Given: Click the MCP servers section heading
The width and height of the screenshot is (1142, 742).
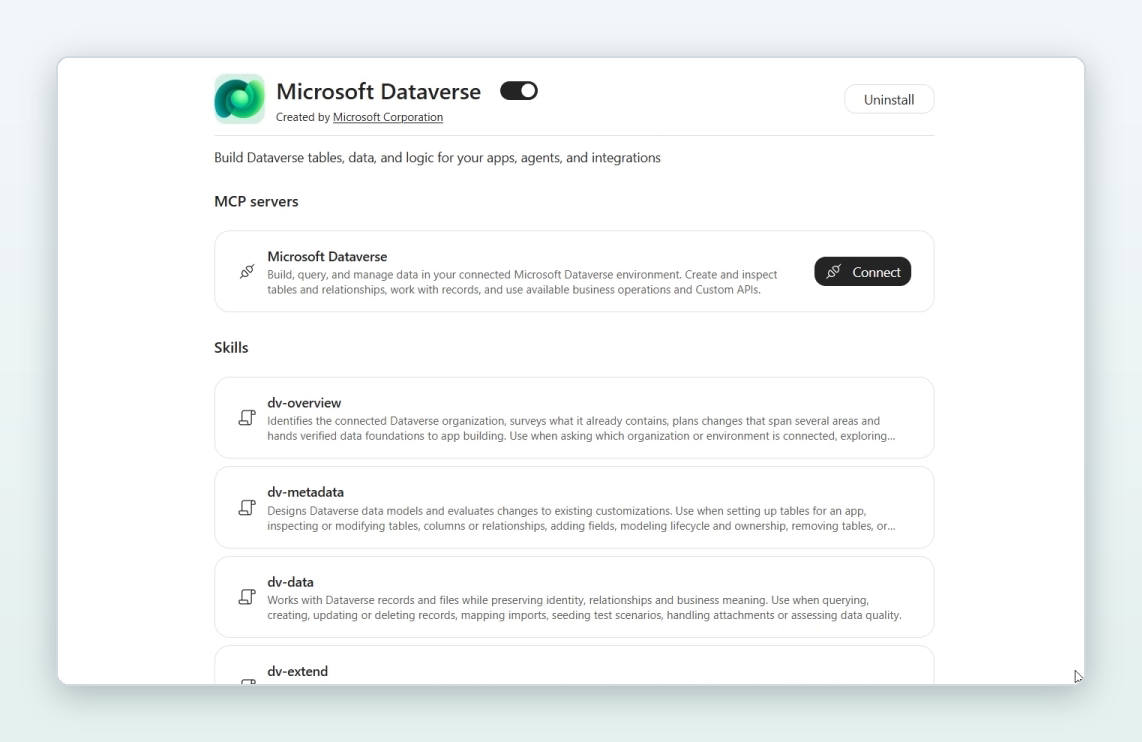Looking at the screenshot, I should [x=256, y=202].
